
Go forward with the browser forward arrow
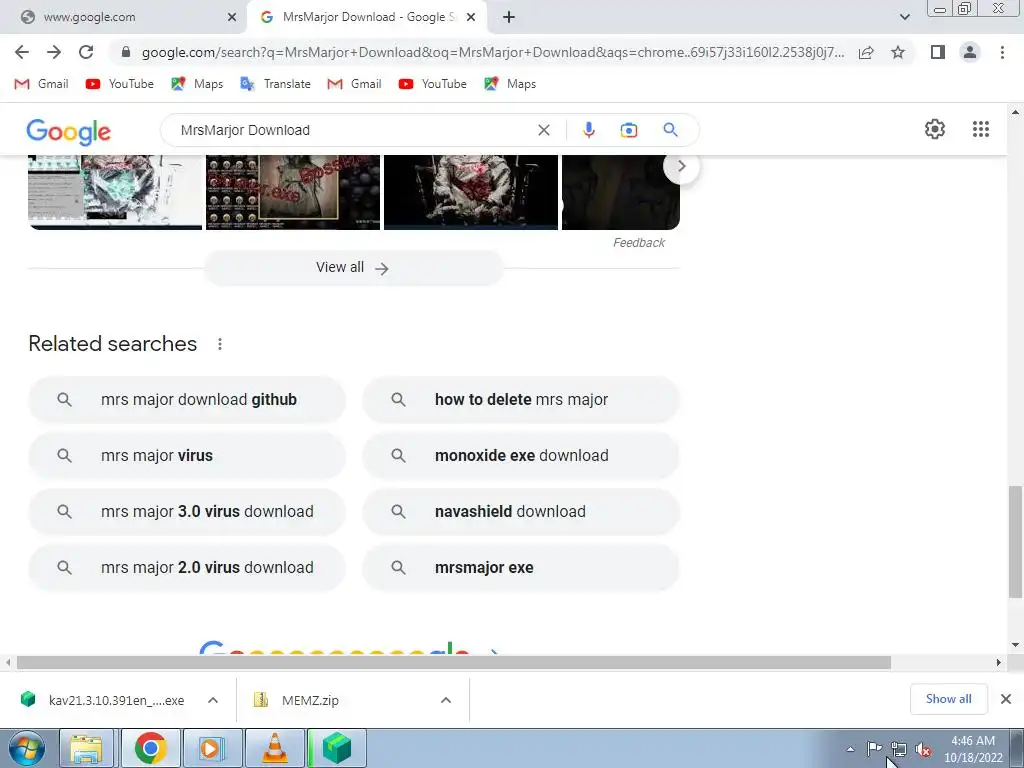pos(54,52)
